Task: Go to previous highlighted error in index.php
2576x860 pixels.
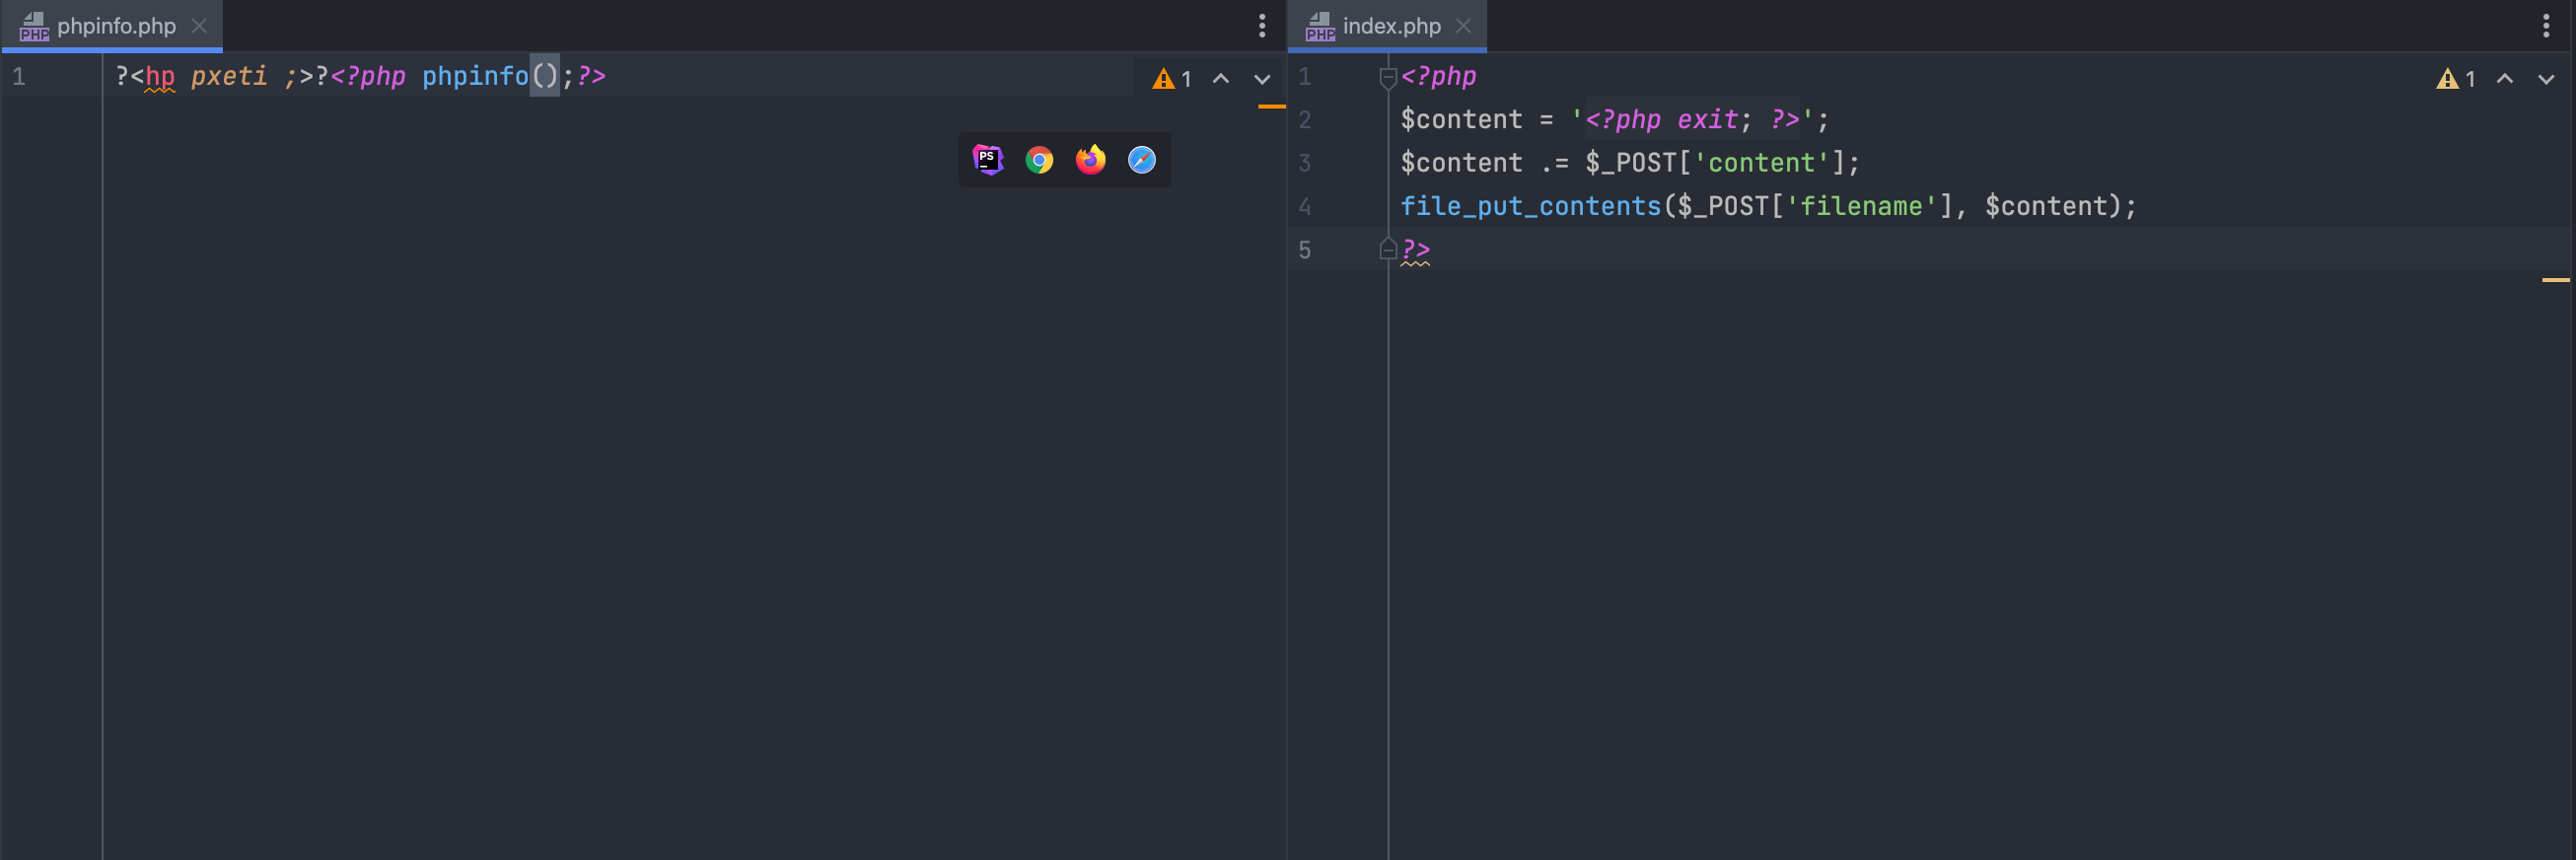Action: click(2504, 78)
